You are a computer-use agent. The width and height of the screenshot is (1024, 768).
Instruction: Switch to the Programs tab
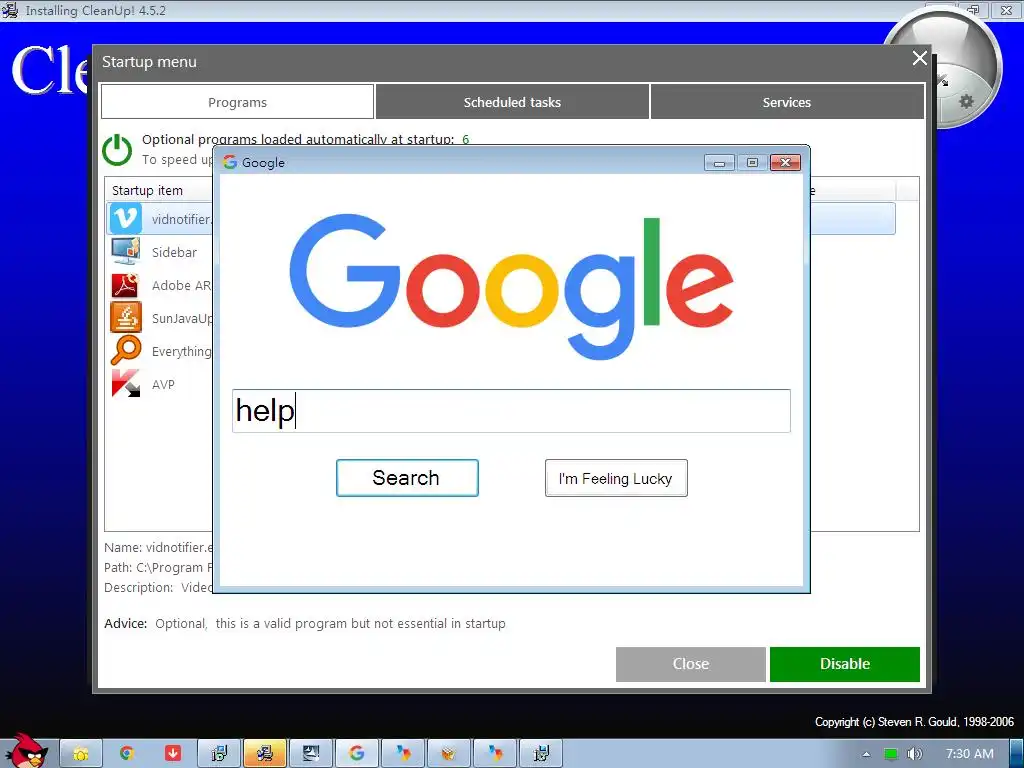tap(238, 102)
